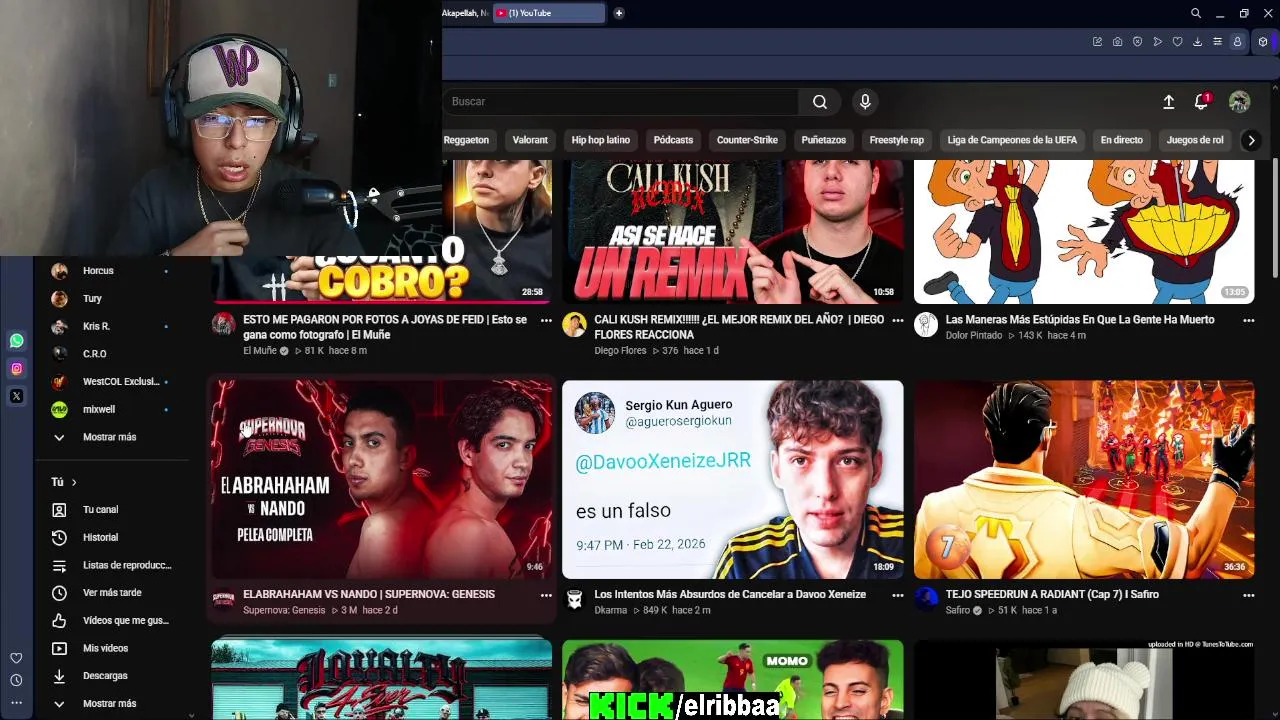The image size is (1280, 720).
Task: Open options menu for Las Maneras Más Estúpidas video
Action: coord(1248,320)
